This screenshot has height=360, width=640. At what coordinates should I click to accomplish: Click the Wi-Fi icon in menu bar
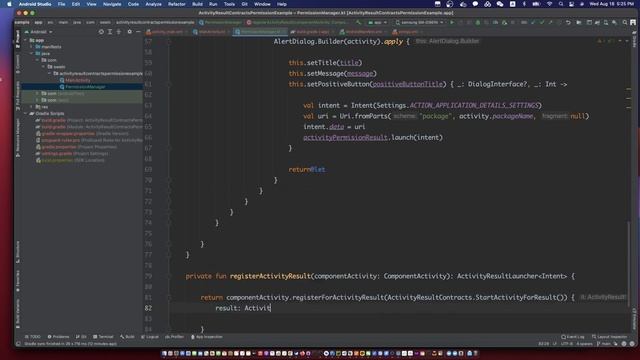coord(549,4)
